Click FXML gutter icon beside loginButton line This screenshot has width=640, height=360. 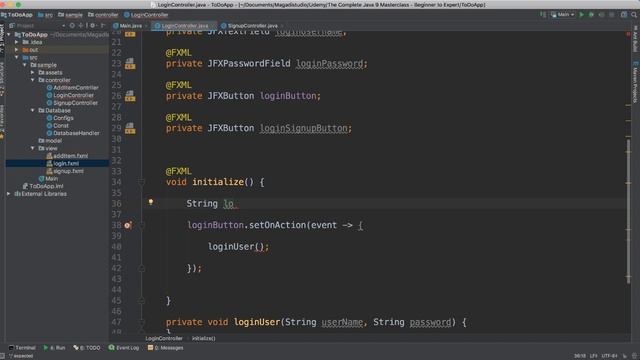(130, 96)
